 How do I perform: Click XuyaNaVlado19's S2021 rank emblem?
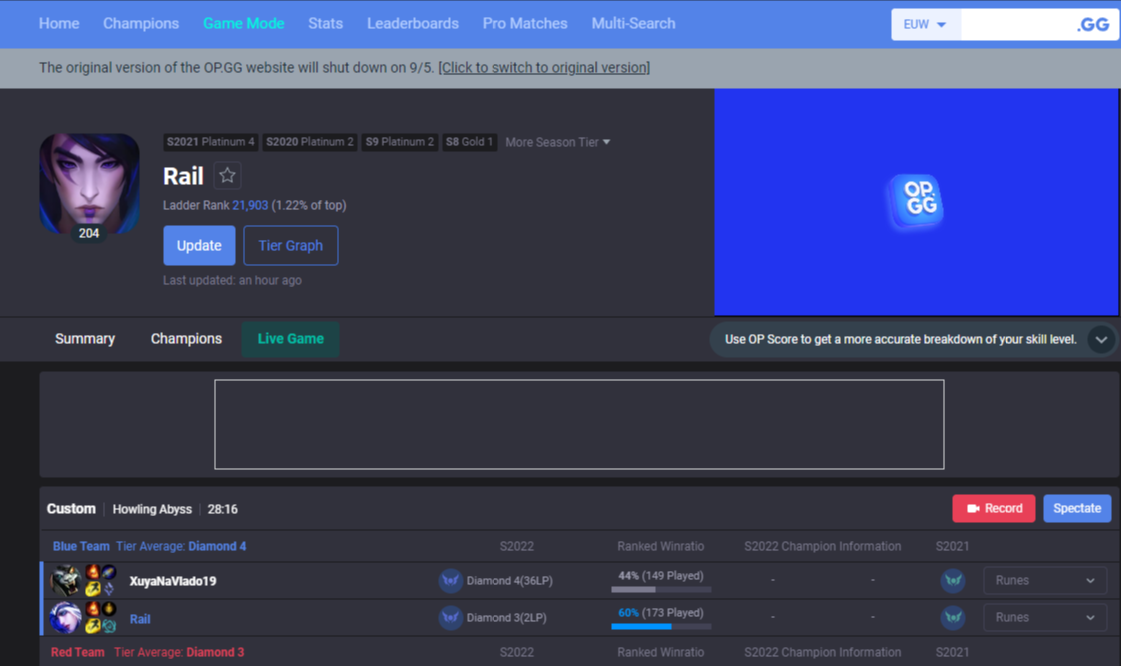click(x=953, y=580)
